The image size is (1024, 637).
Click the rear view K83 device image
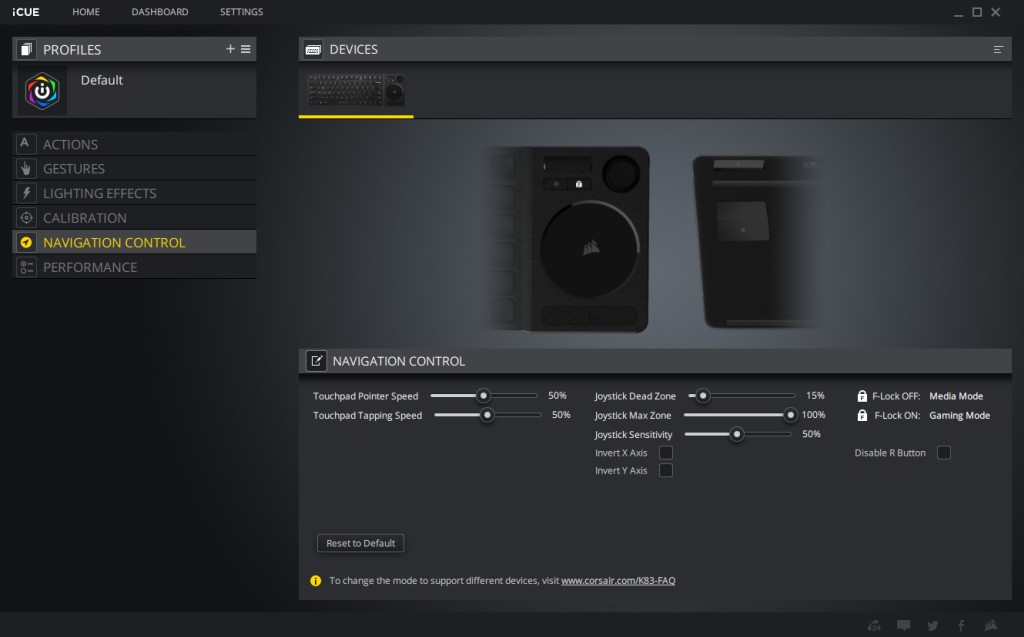tap(758, 242)
